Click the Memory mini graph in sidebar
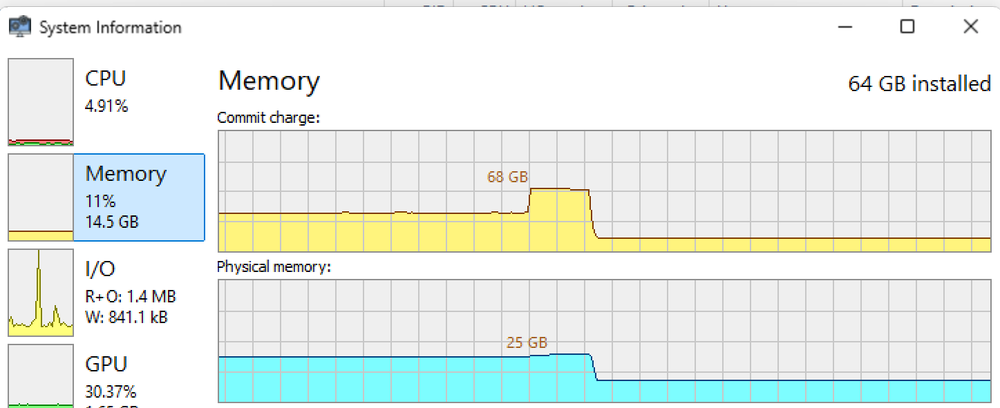The image size is (1000, 408). coord(40,197)
